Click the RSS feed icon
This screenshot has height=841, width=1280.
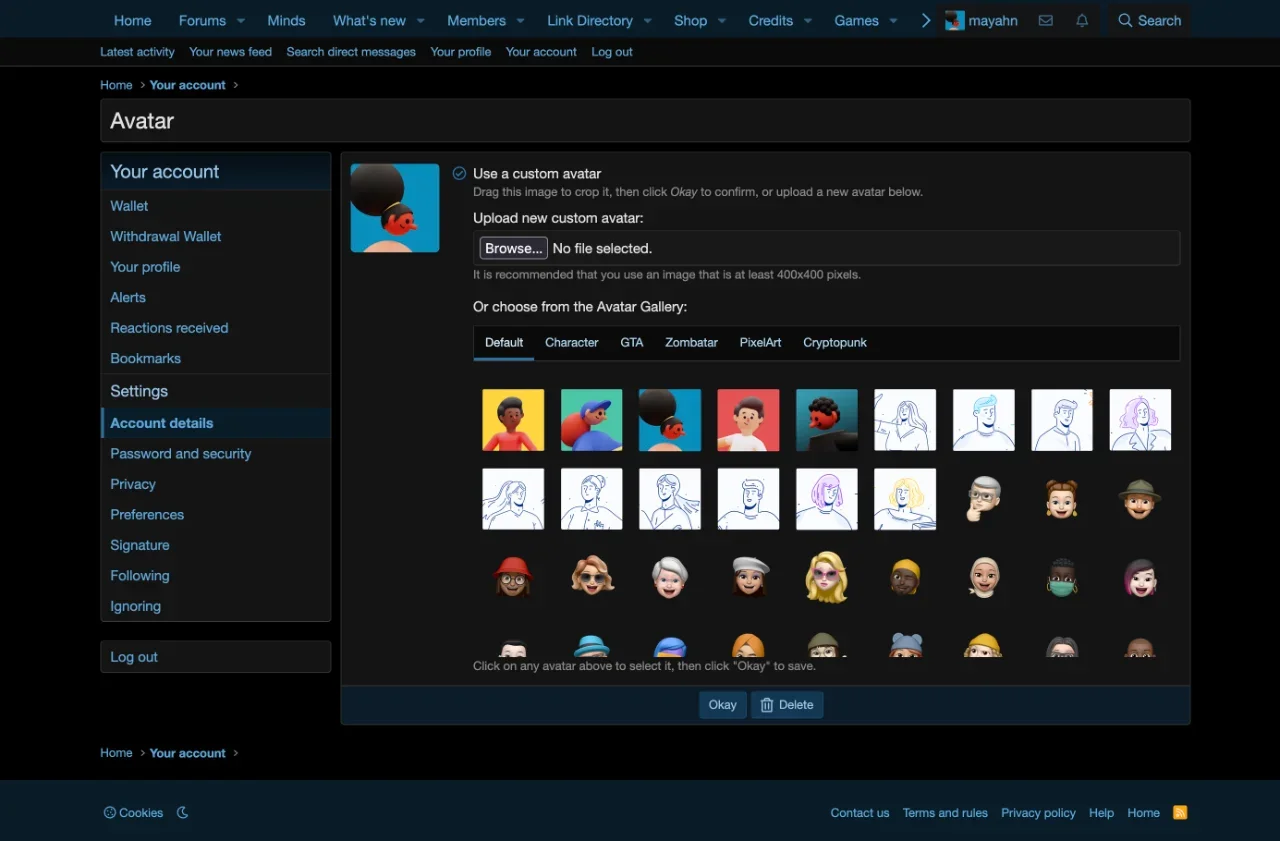pos(1180,812)
